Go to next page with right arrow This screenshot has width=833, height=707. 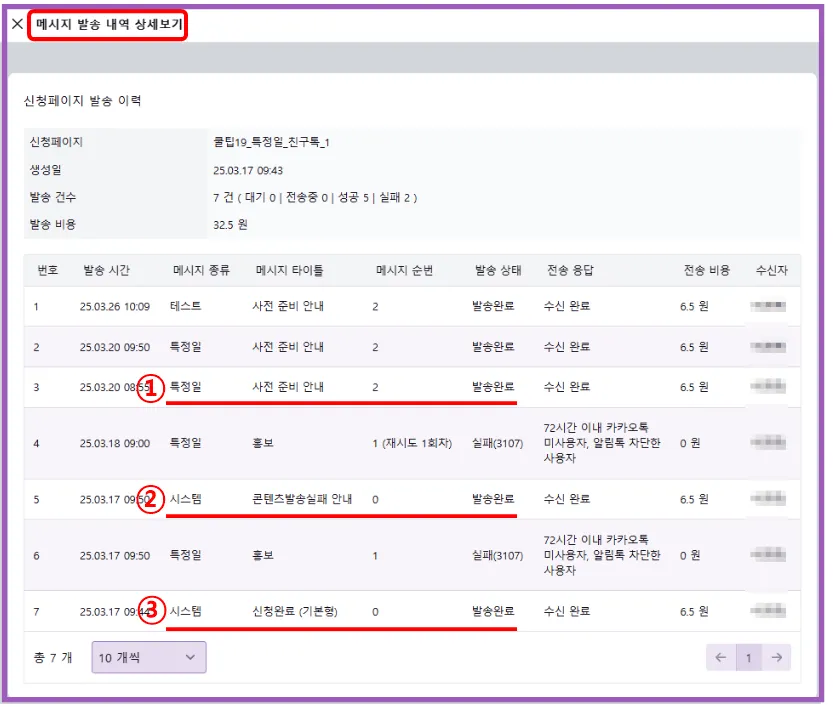point(777,658)
